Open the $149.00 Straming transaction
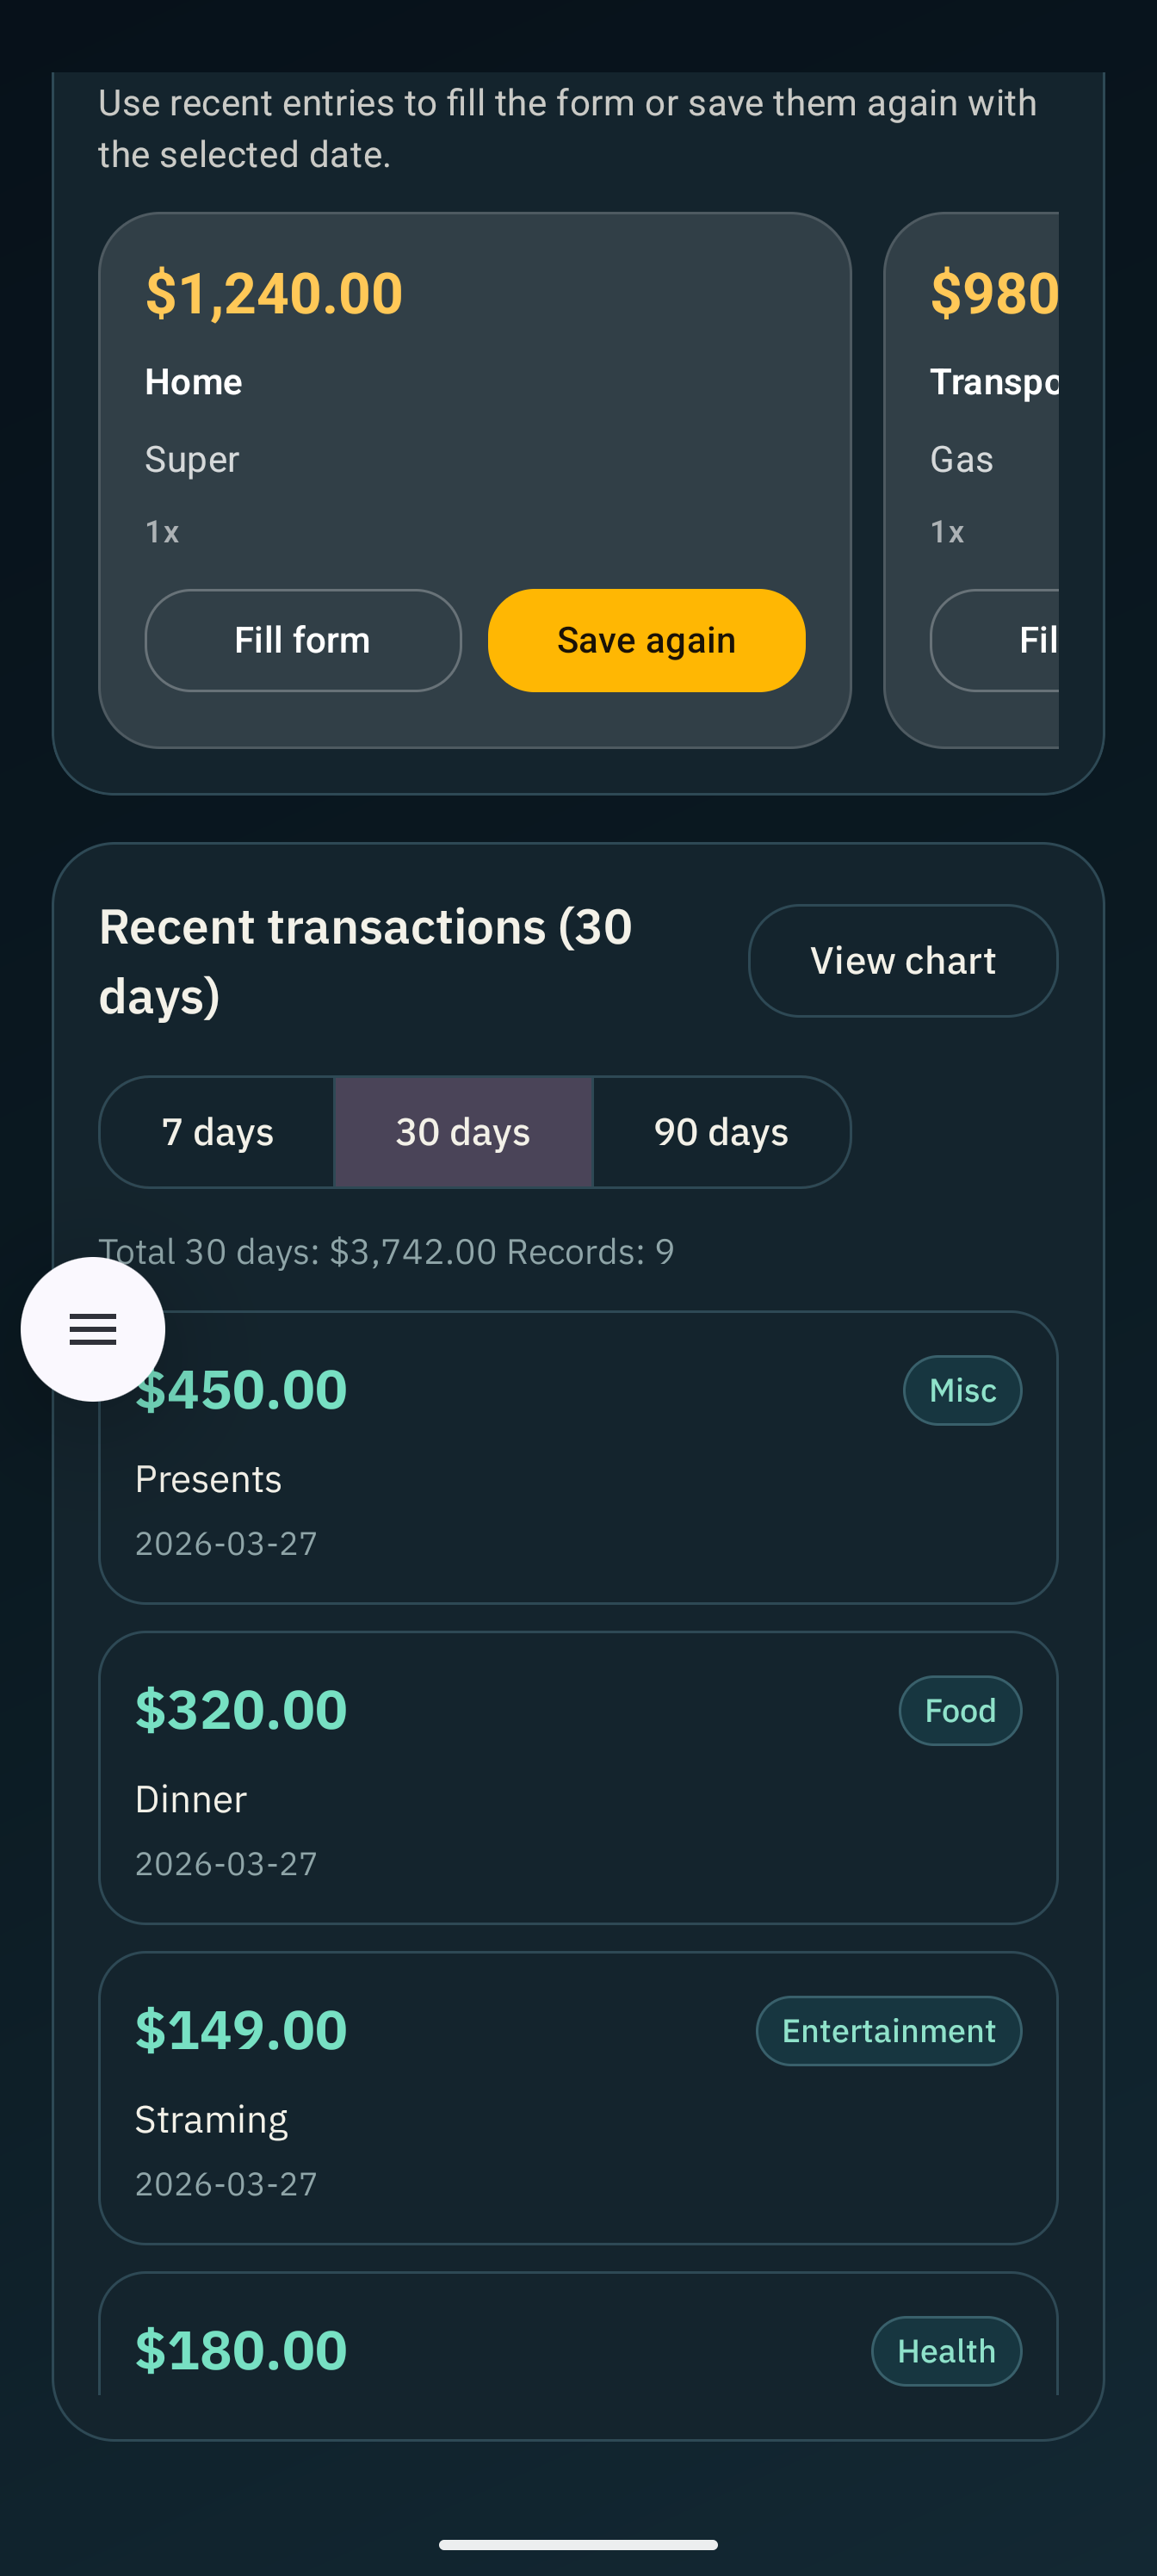Screen dimensions: 1157x2576 click(578, 2097)
